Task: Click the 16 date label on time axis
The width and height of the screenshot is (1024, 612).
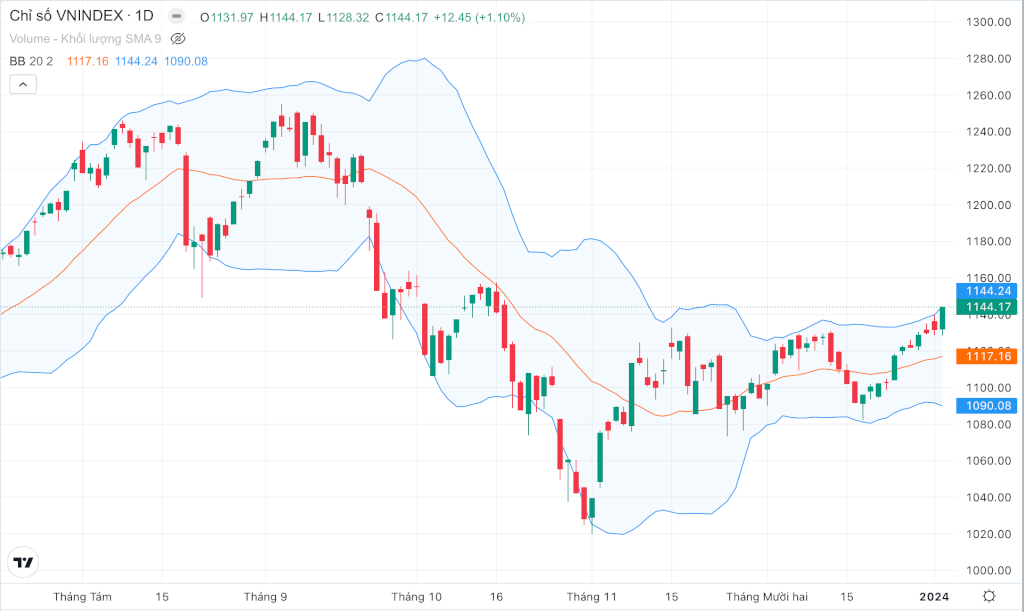Action: pos(496,597)
